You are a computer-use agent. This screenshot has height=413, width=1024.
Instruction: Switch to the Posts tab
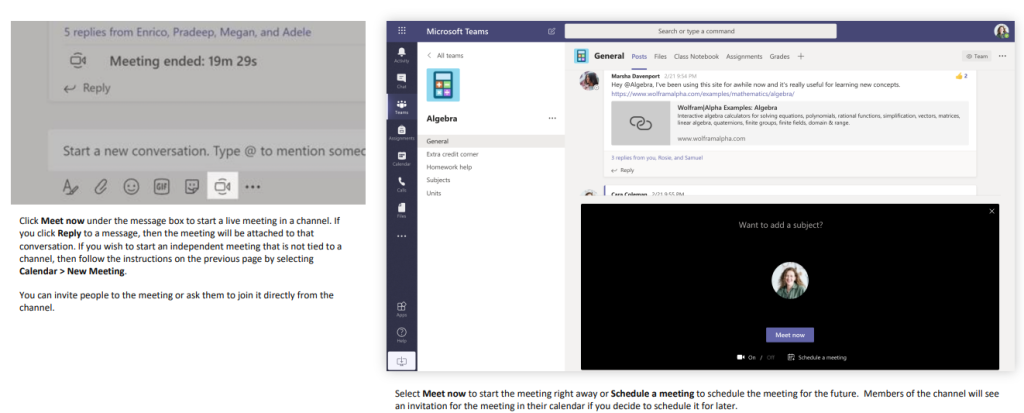click(639, 57)
